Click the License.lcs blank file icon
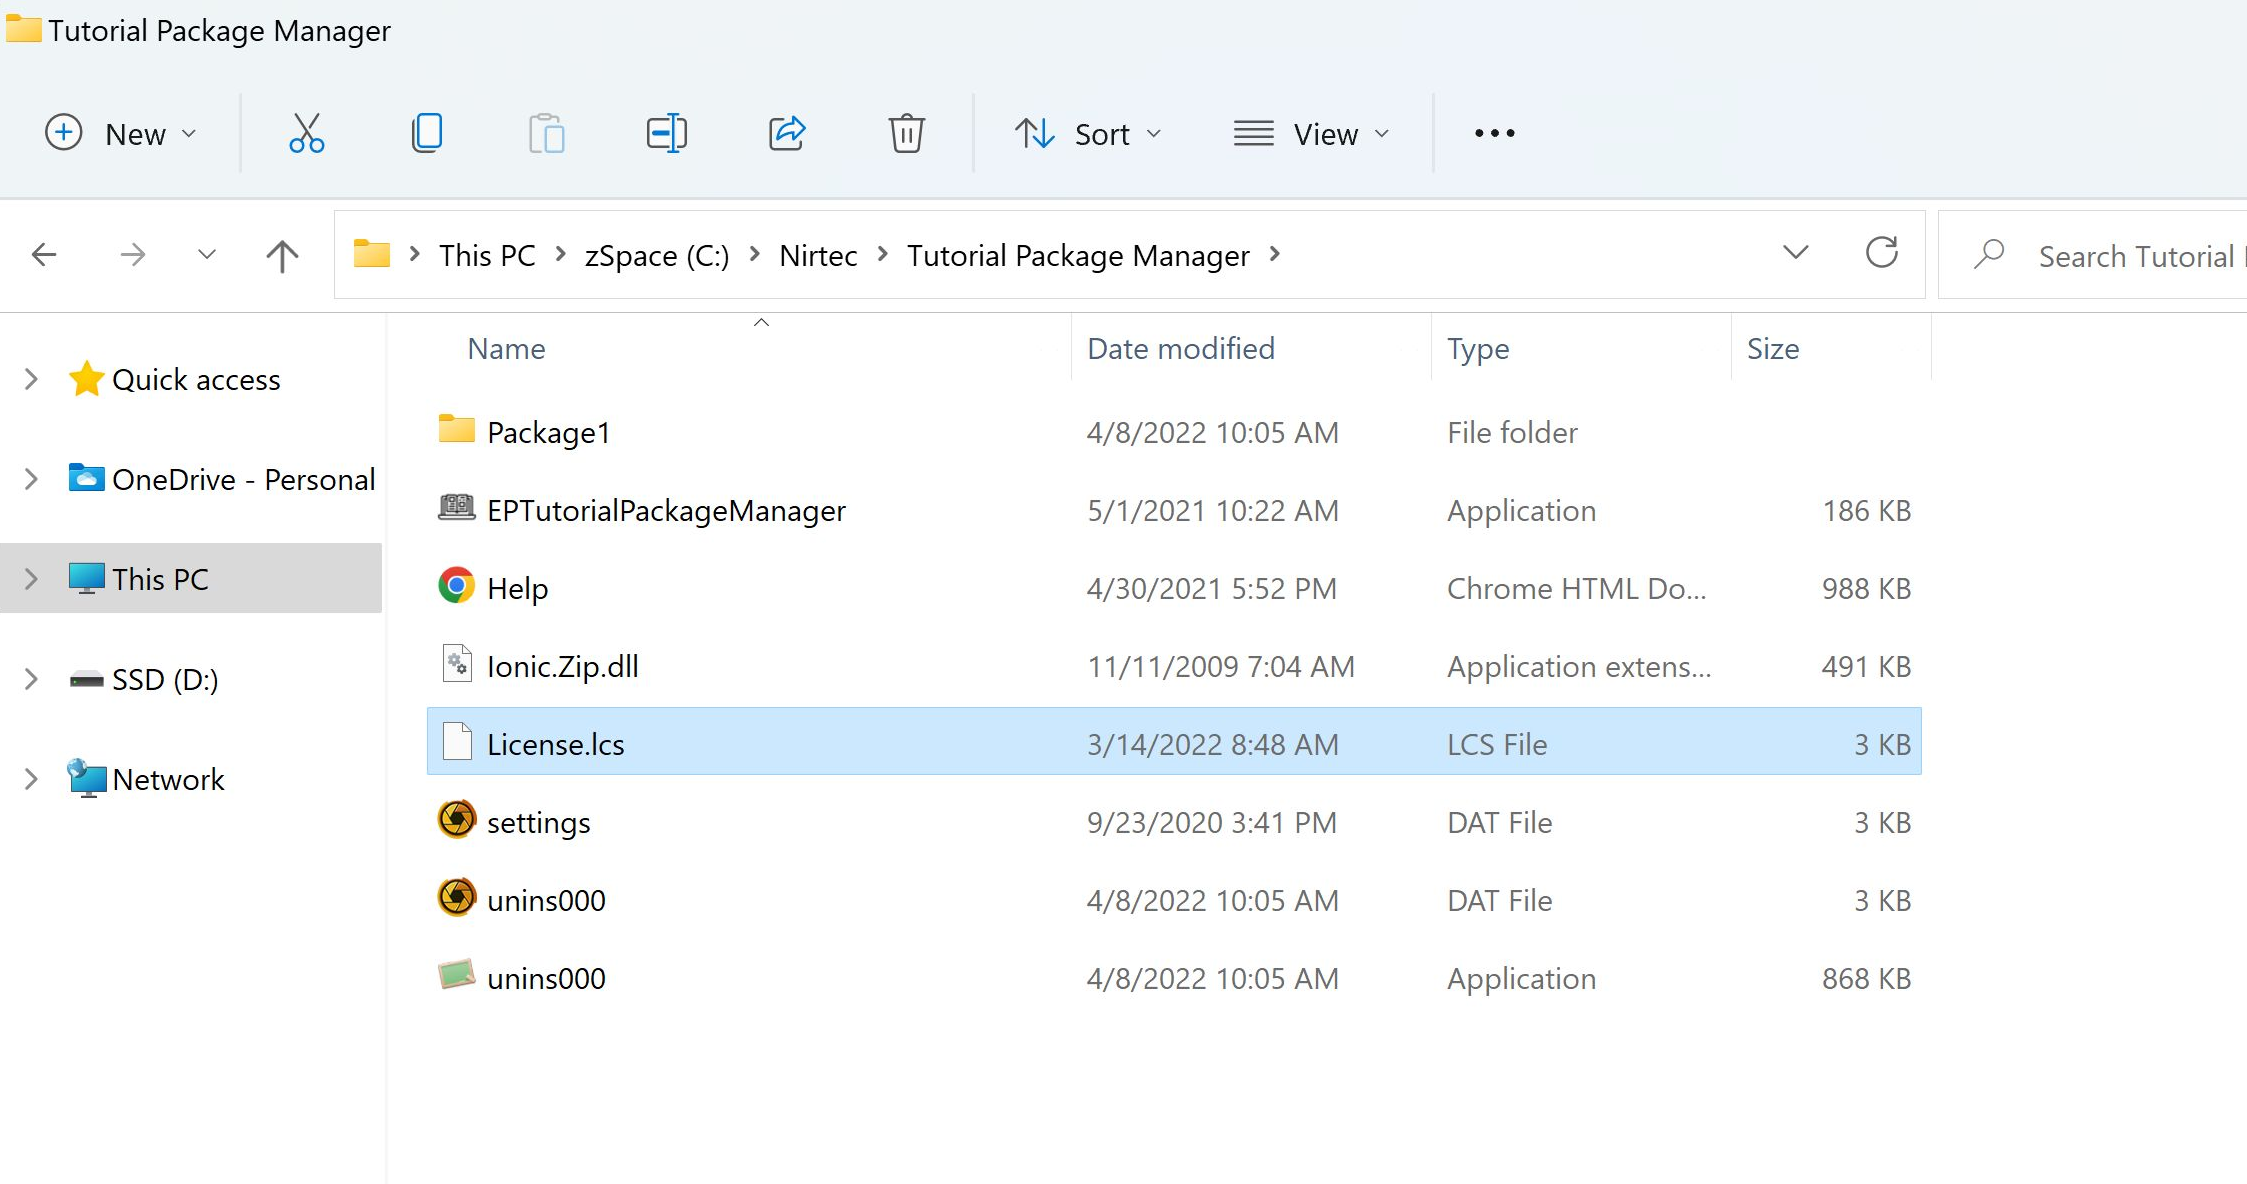Image resolution: width=2247 pixels, height=1184 pixels. [457, 741]
